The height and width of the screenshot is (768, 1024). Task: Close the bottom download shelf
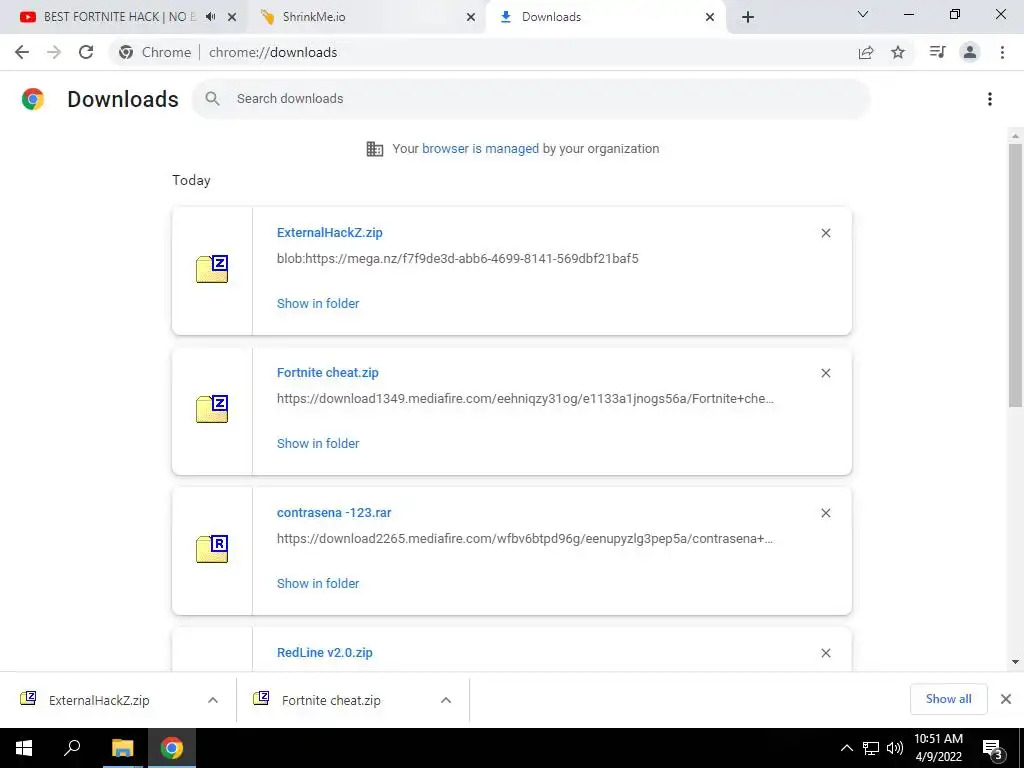pos(1006,699)
